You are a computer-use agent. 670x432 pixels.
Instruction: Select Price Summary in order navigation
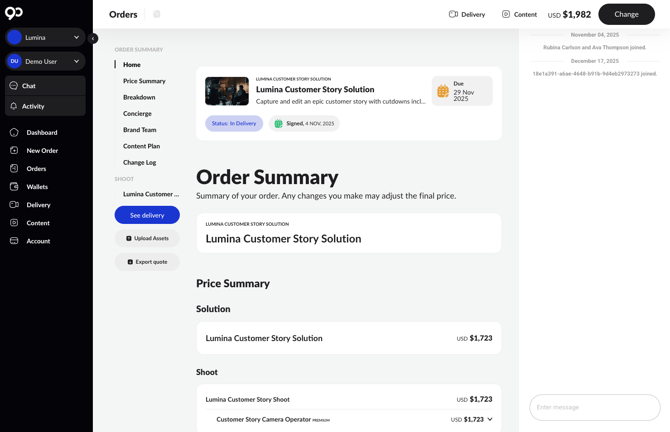(x=144, y=81)
